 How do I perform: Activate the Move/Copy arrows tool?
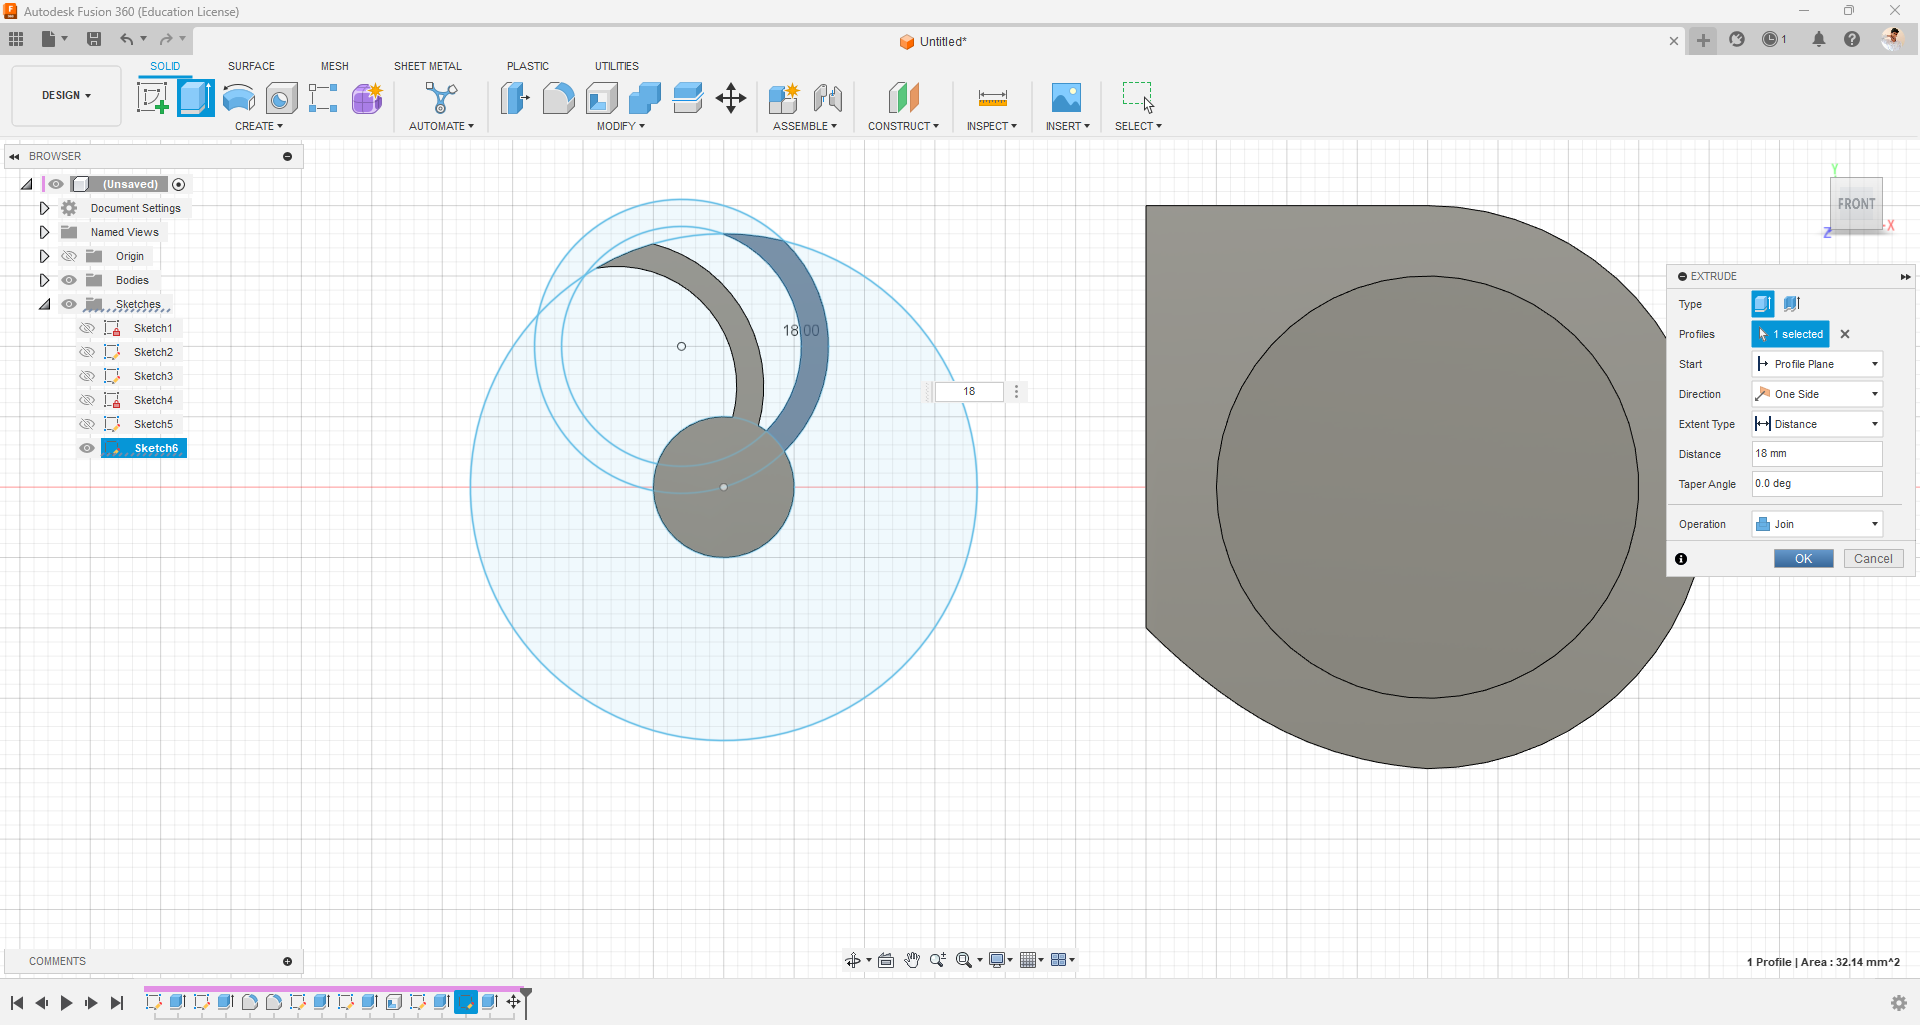731,98
